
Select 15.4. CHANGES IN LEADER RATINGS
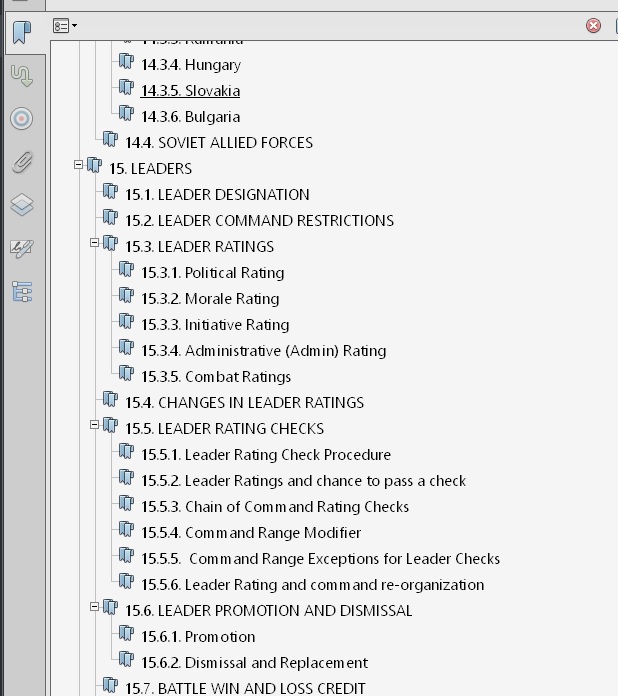pos(244,403)
